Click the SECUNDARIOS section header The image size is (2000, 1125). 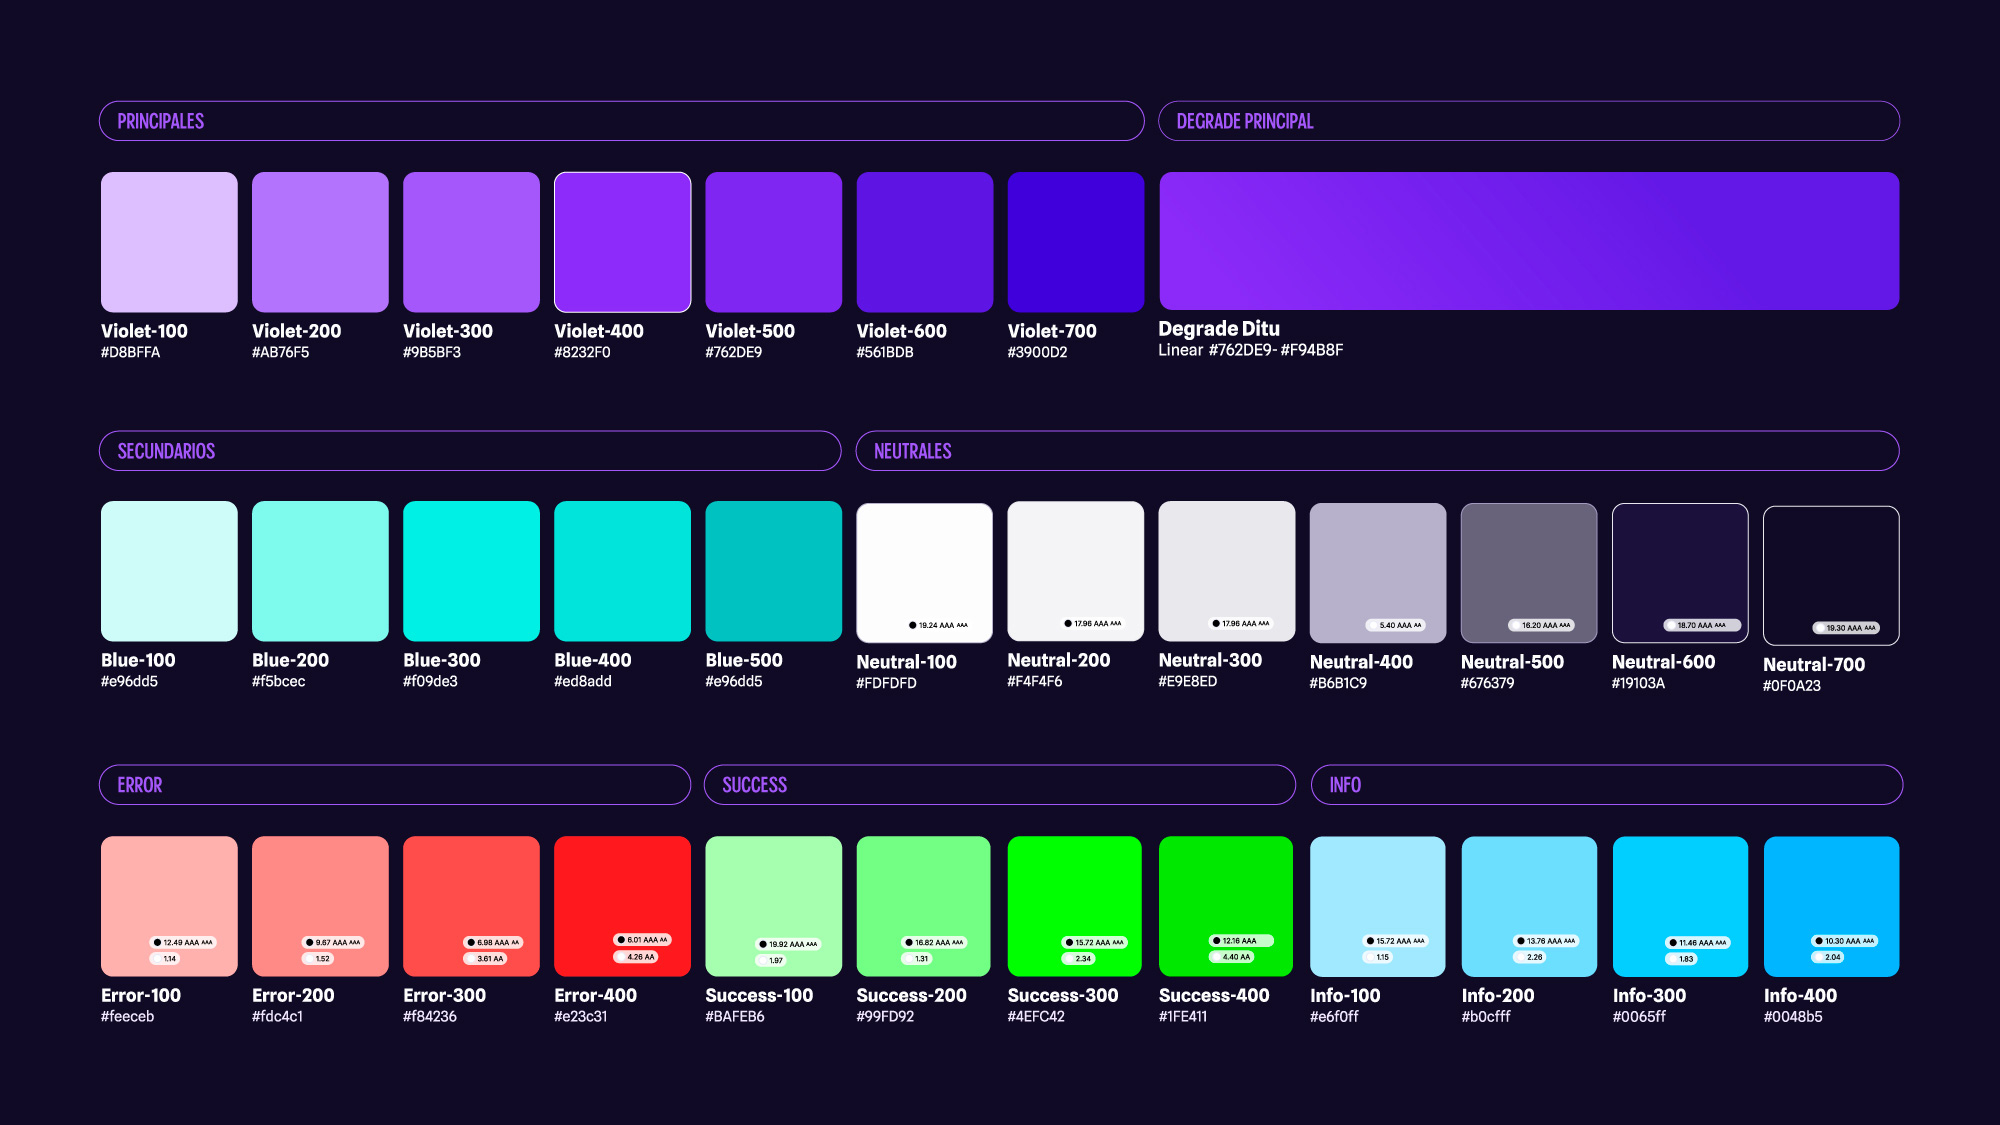(x=166, y=451)
